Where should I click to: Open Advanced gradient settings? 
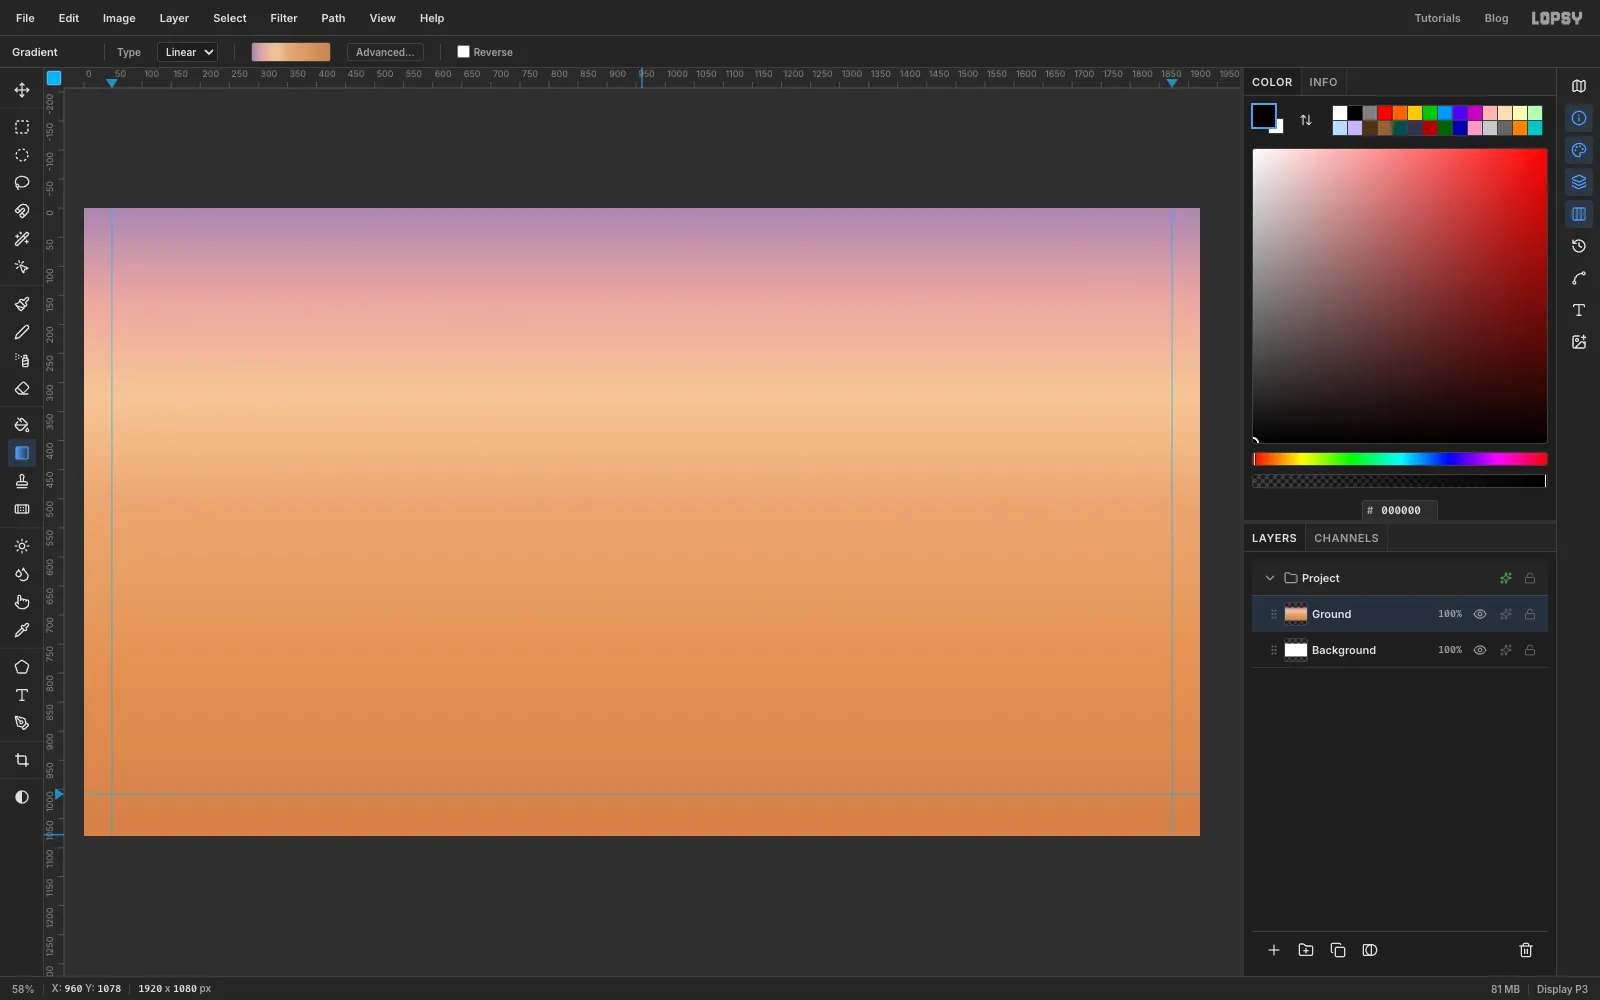click(x=385, y=52)
